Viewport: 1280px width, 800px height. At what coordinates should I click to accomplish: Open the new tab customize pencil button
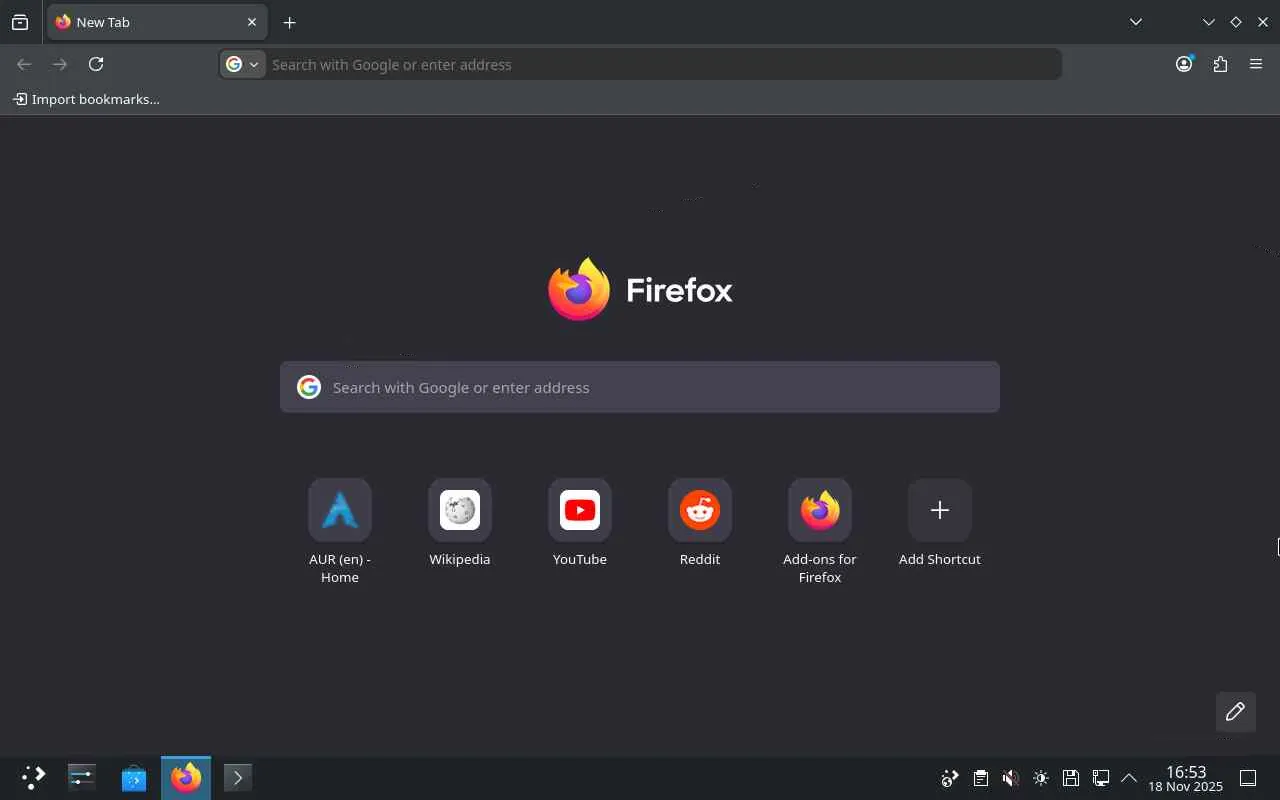pyautogui.click(x=1236, y=712)
